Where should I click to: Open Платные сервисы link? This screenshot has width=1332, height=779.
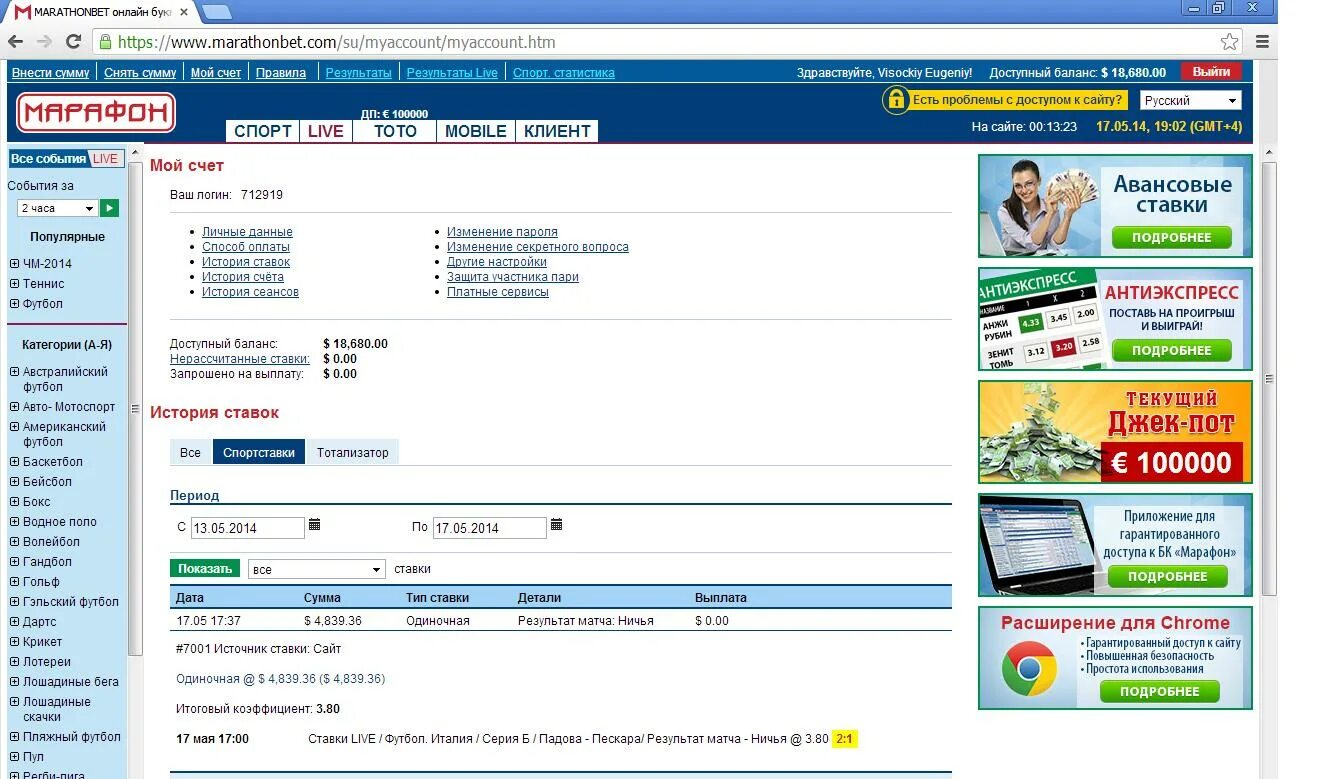point(498,292)
